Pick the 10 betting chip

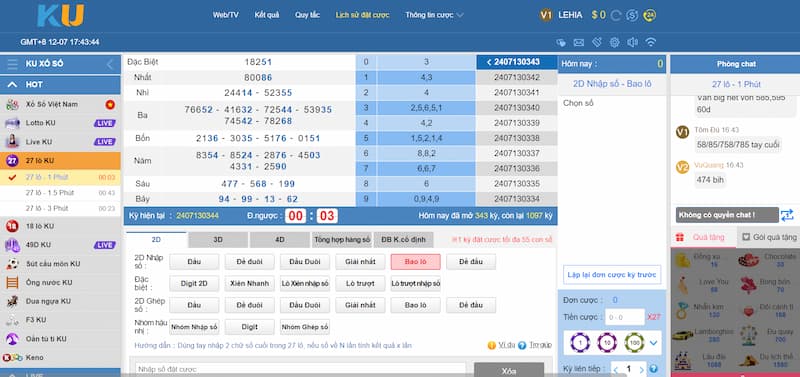point(607,342)
